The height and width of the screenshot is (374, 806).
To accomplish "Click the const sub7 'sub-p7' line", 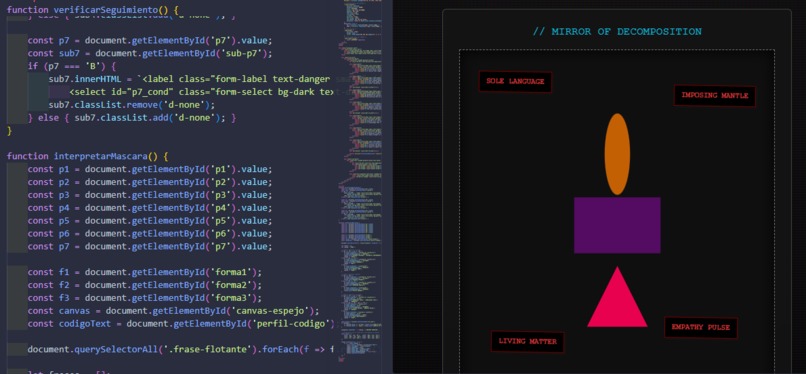I will click(x=150, y=53).
